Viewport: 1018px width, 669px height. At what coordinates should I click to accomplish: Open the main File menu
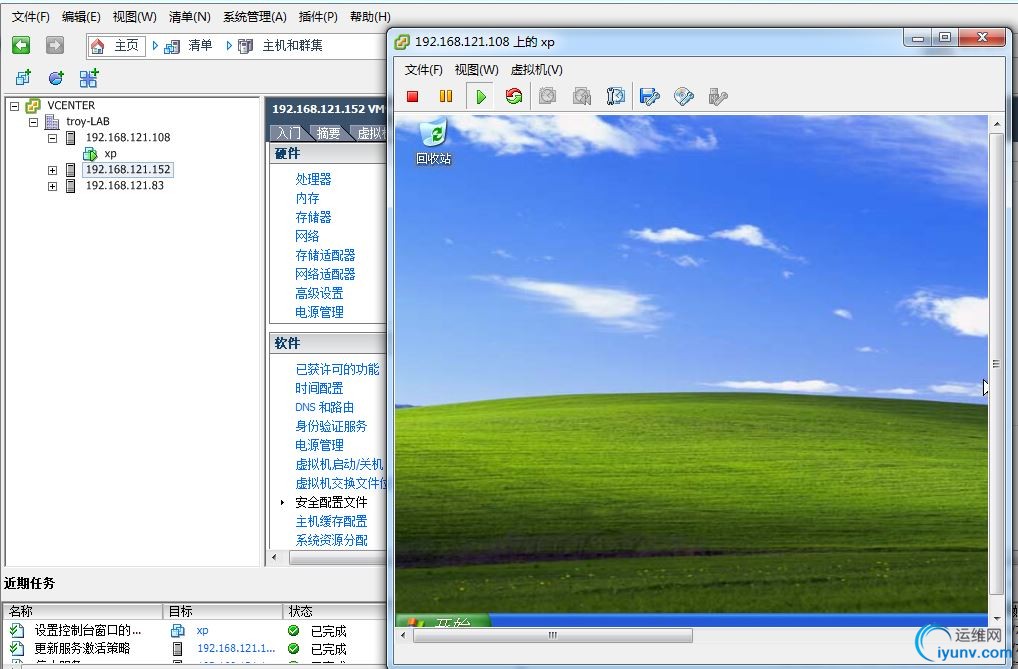[x=31, y=17]
